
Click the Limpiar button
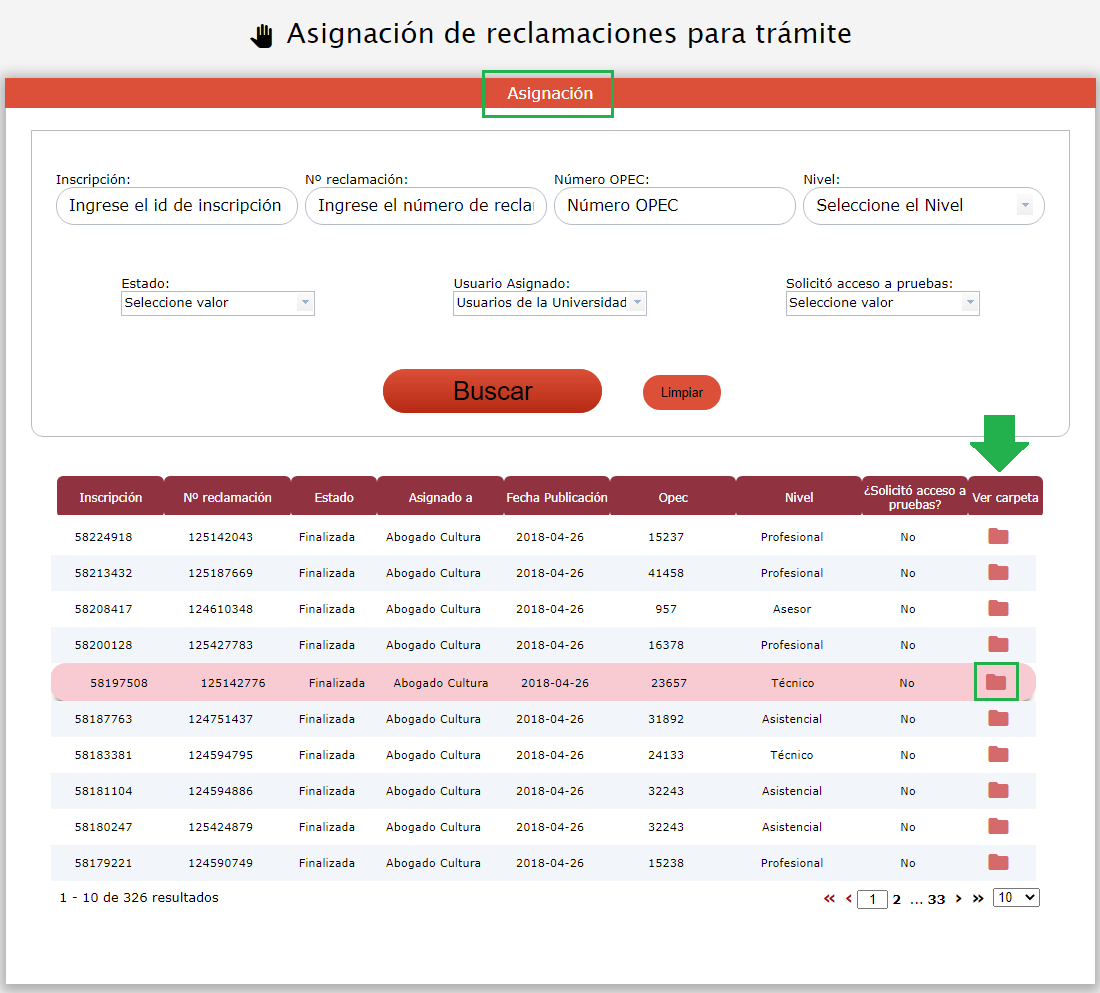click(x=681, y=393)
